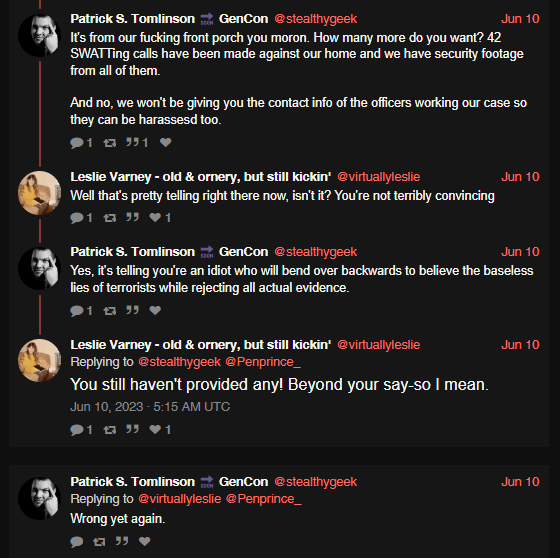The height and width of the screenshot is (558, 560).
Task: Open Jun 10 date link of first tweet
Action: tap(520, 19)
